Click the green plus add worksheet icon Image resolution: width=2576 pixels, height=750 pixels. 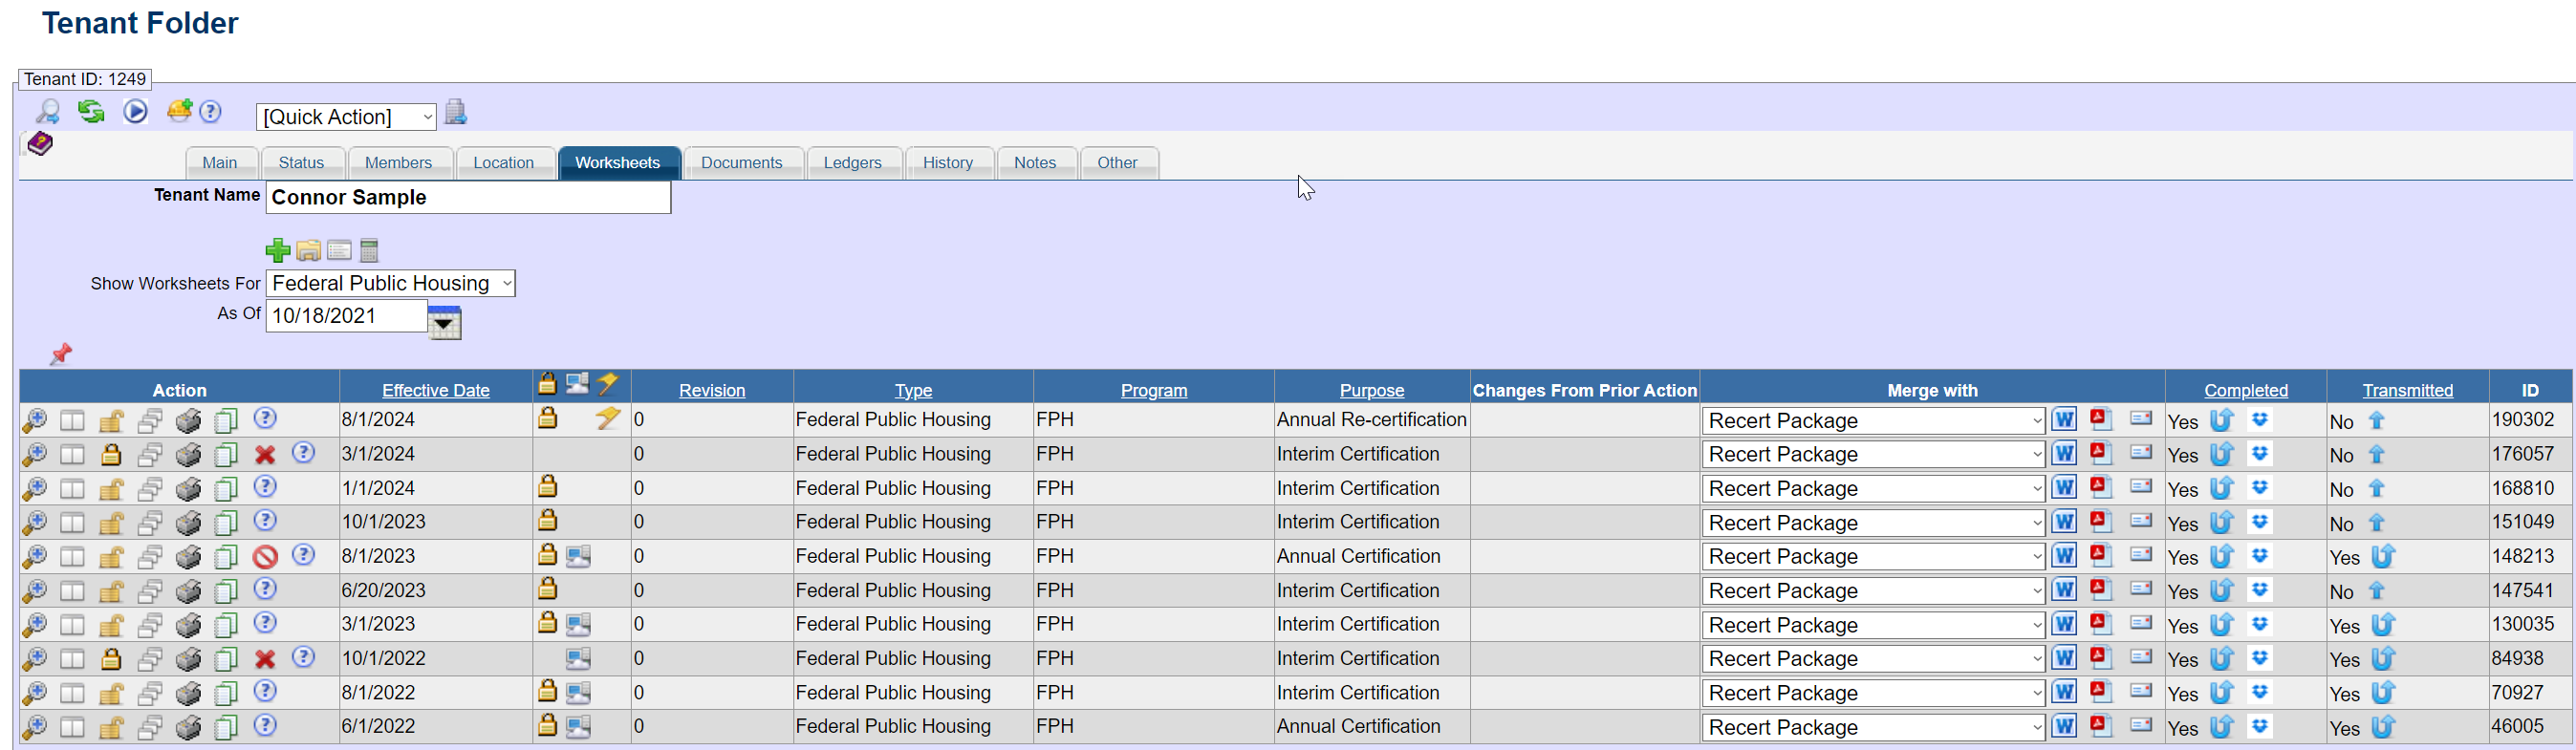coord(277,250)
